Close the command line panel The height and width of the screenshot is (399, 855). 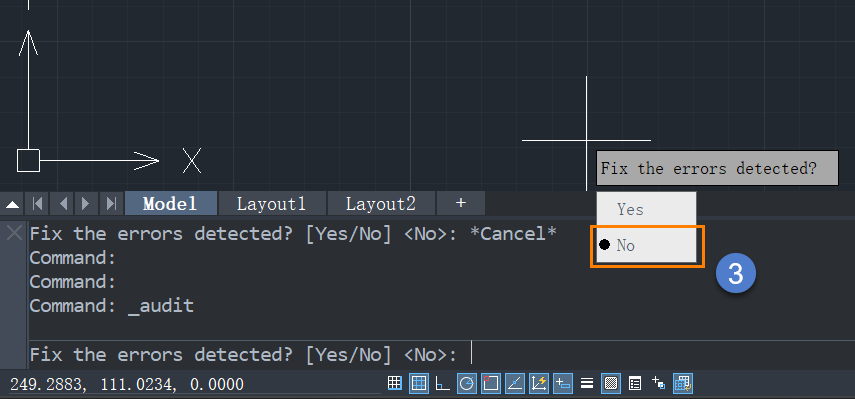(14, 233)
